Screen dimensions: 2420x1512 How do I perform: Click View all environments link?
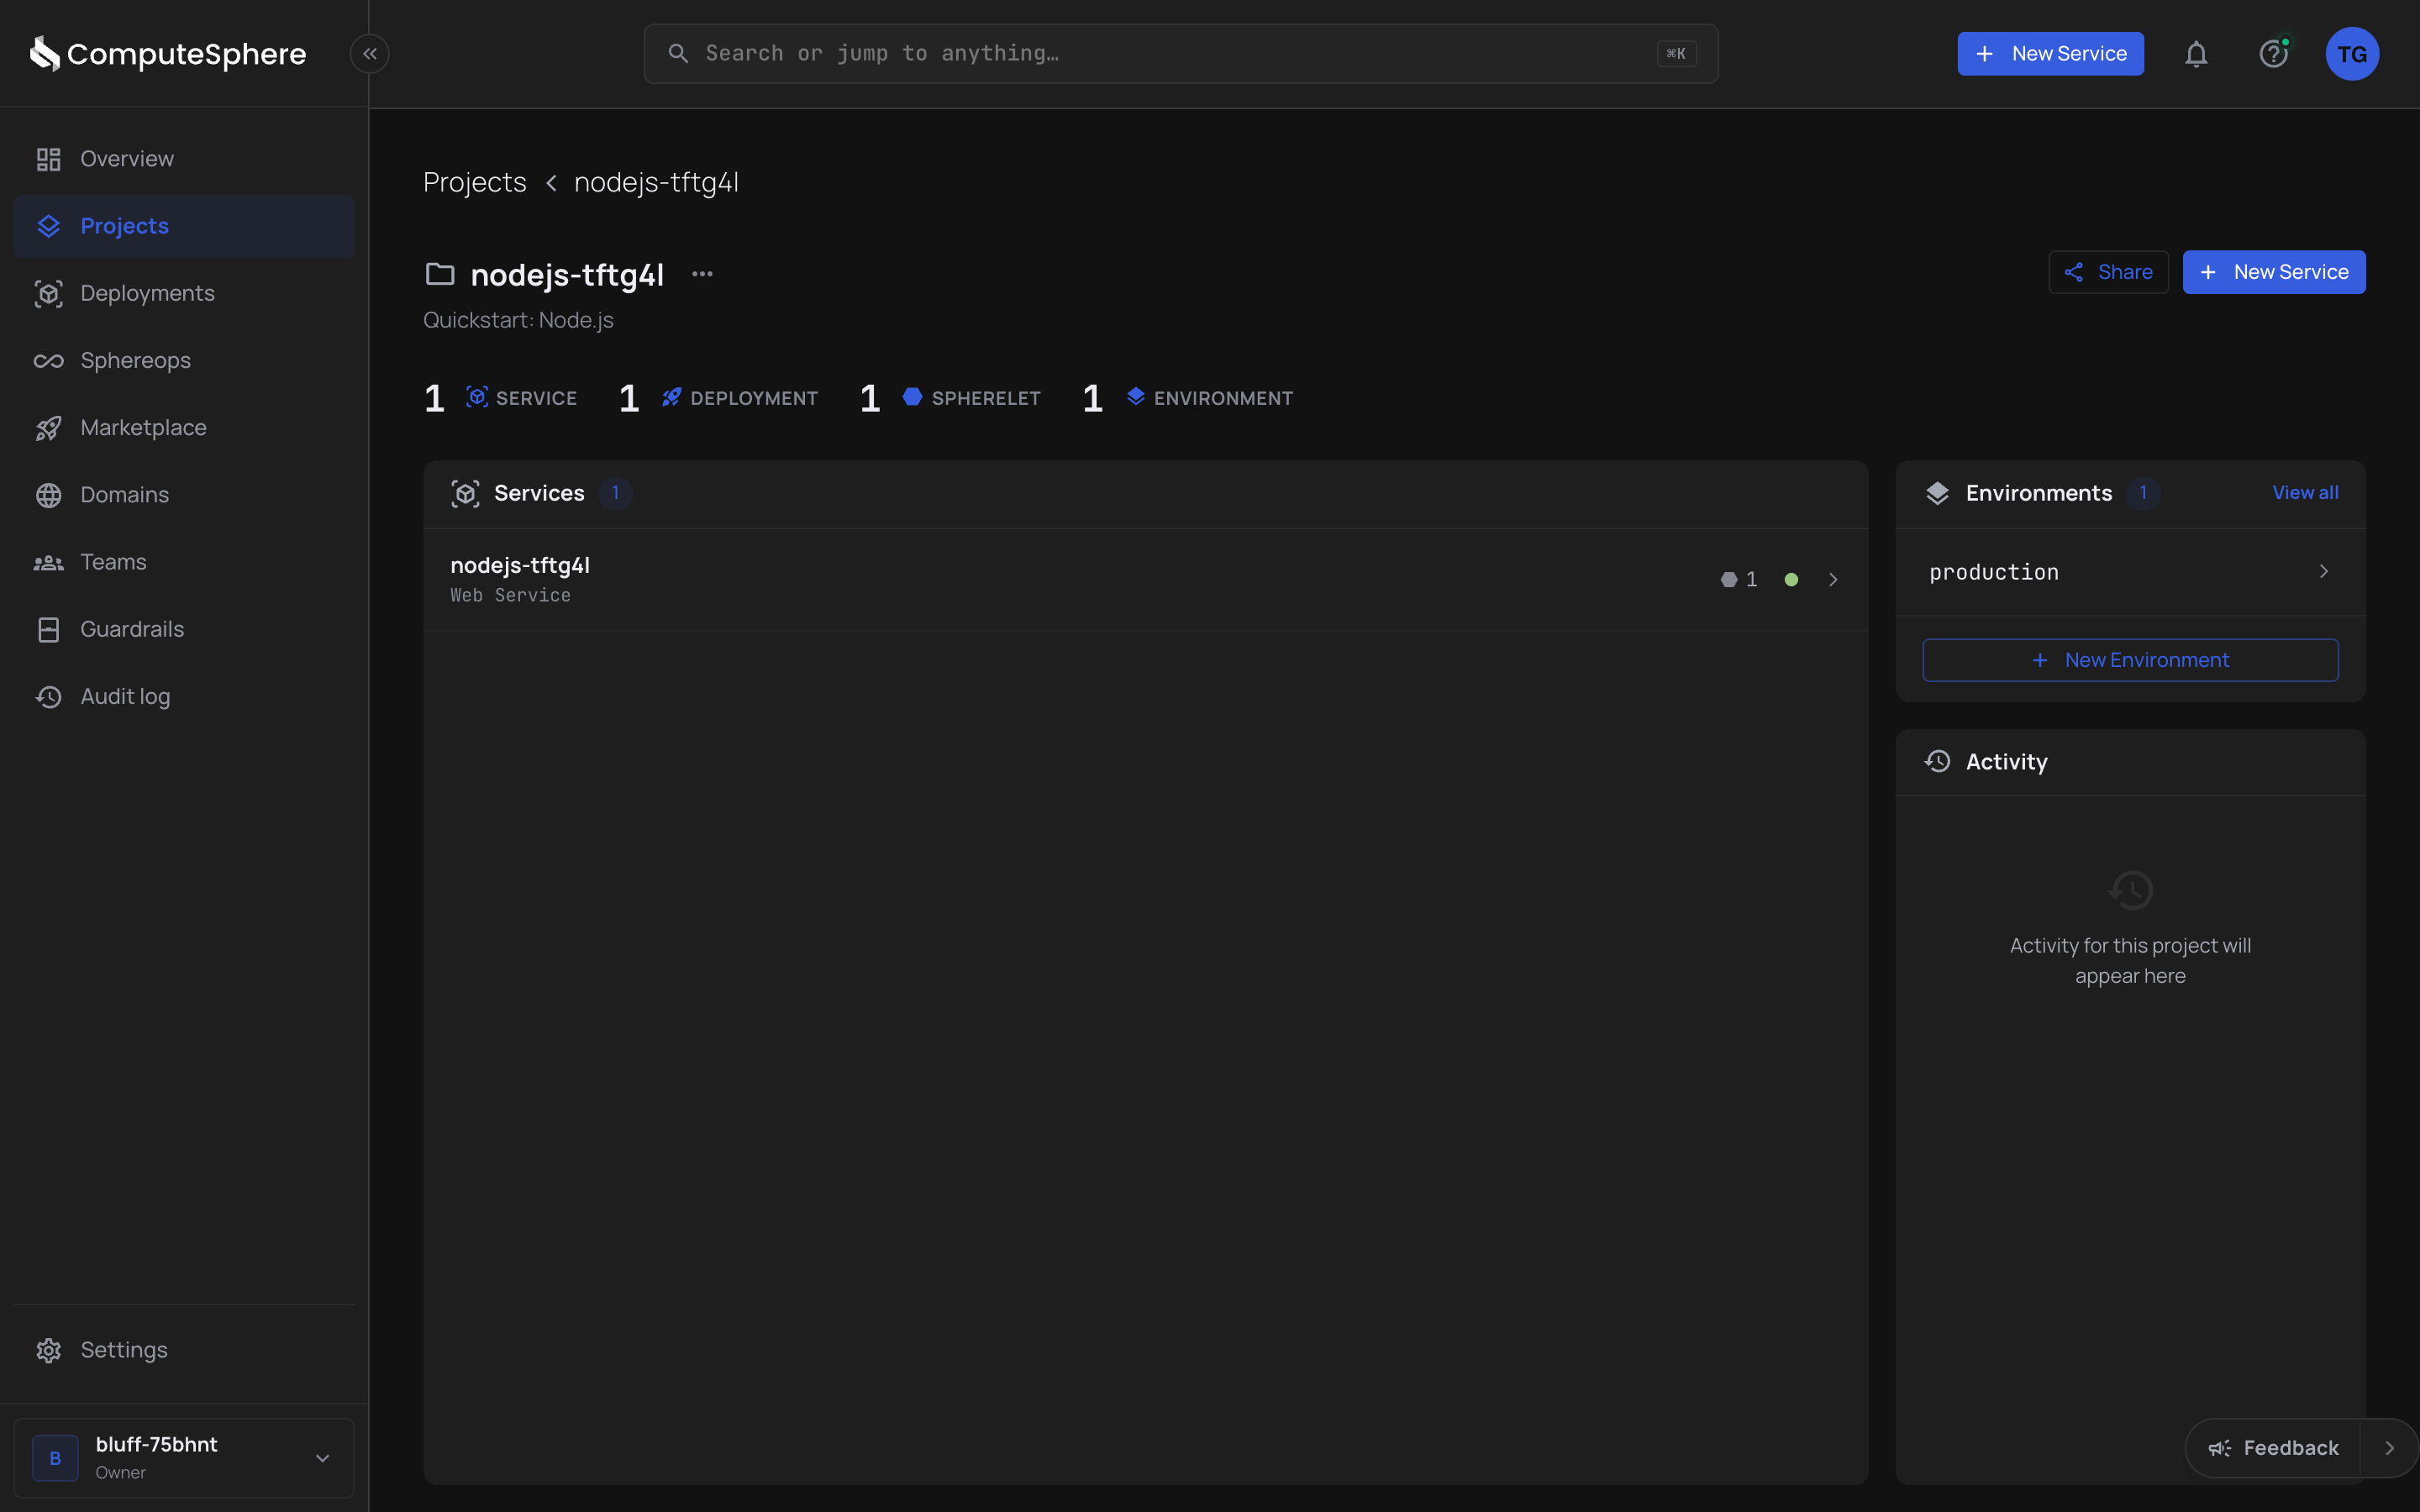(2305, 493)
